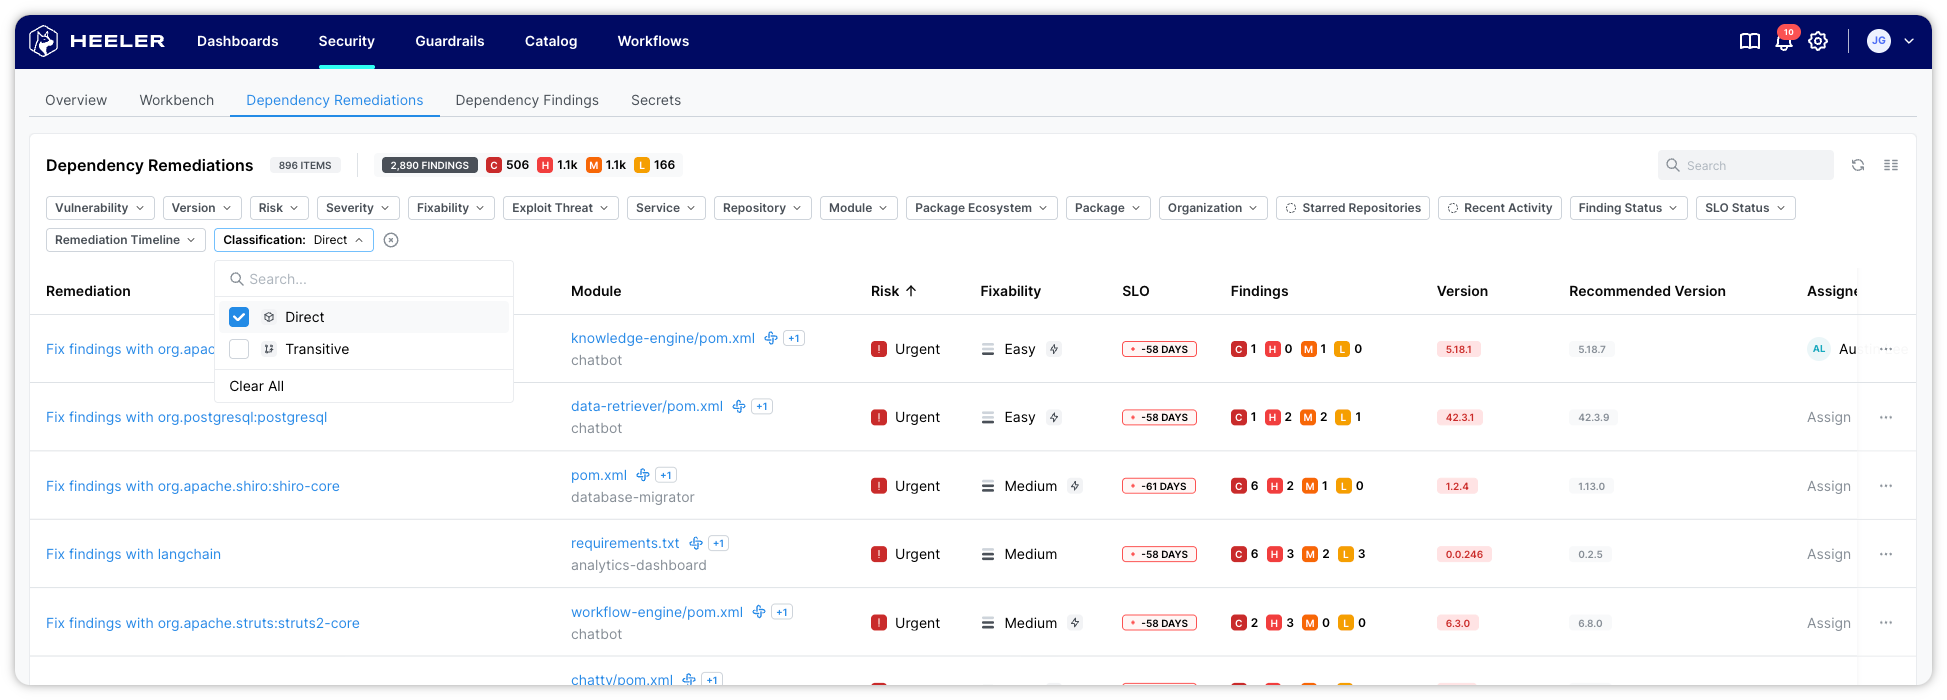1947x700 pixels.
Task: Click the refresh table icon
Action: (1857, 165)
